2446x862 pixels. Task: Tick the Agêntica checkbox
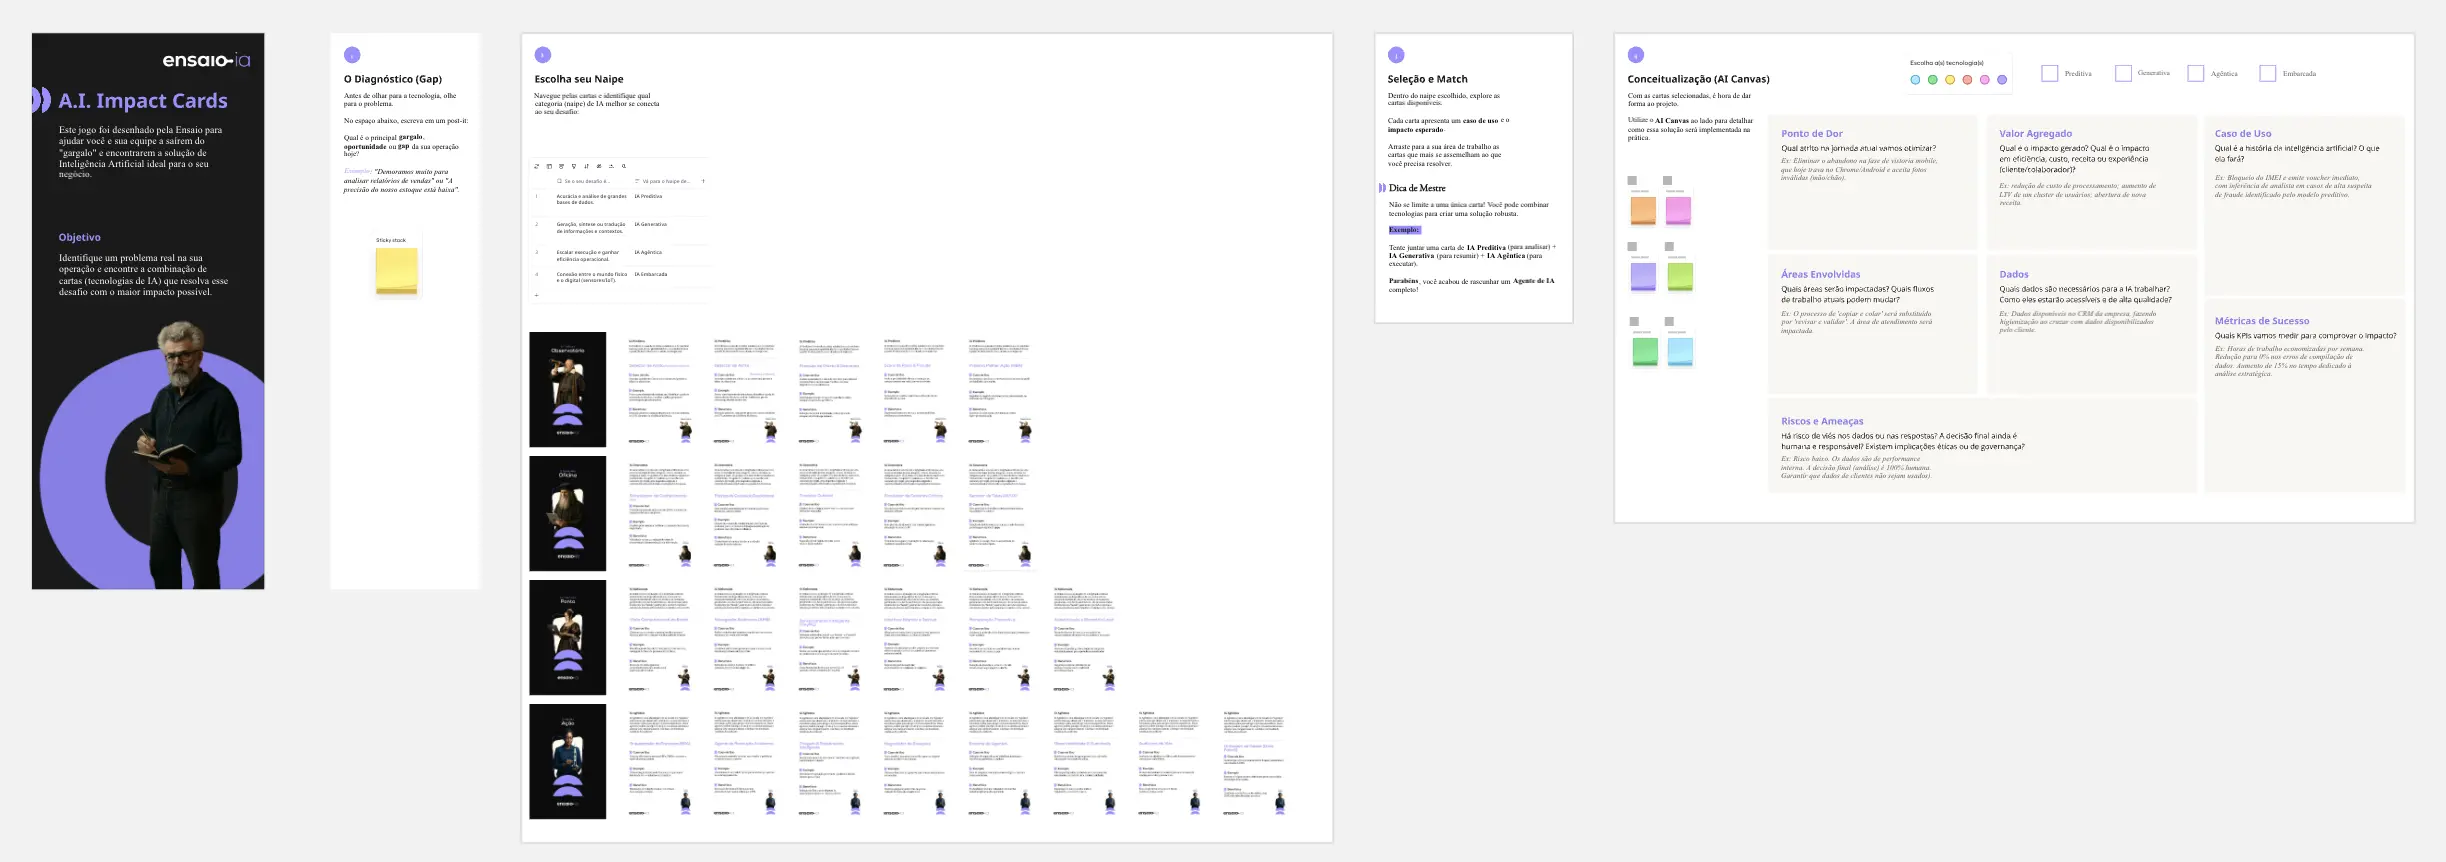(2196, 74)
